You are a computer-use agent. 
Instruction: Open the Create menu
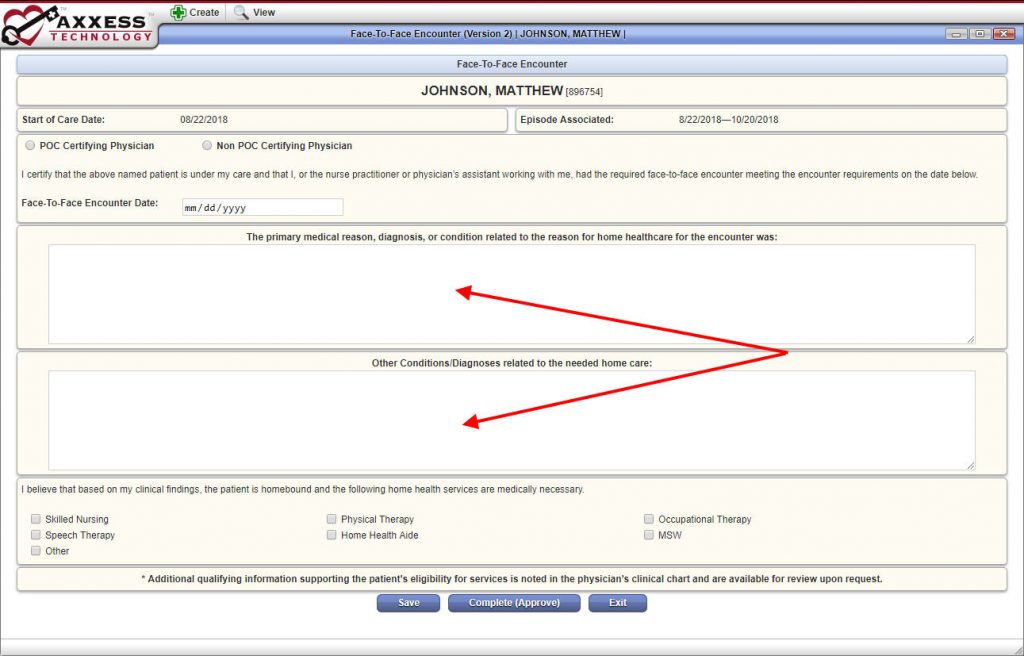tap(195, 12)
